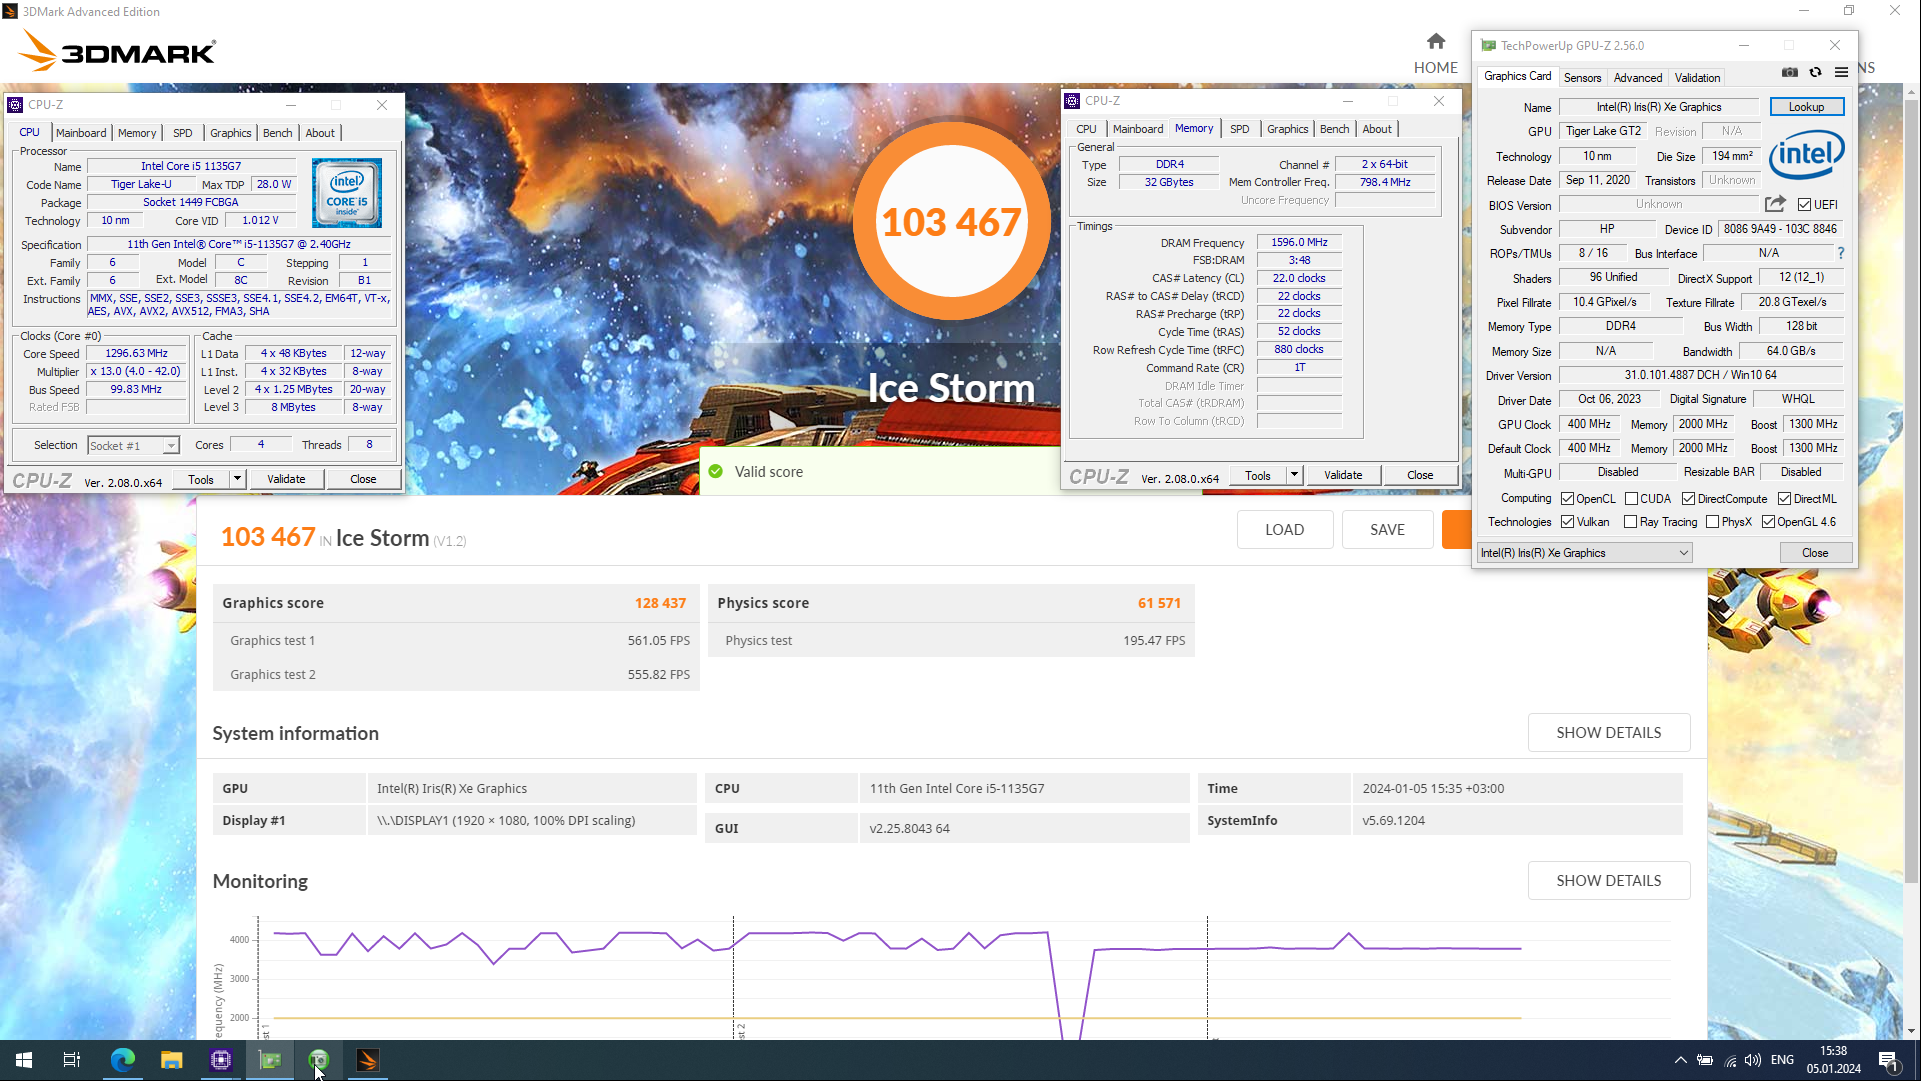Image resolution: width=1921 pixels, height=1081 pixels.
Task: Click the Intel logo in GPU-Z
Action: pos(1806,153)
